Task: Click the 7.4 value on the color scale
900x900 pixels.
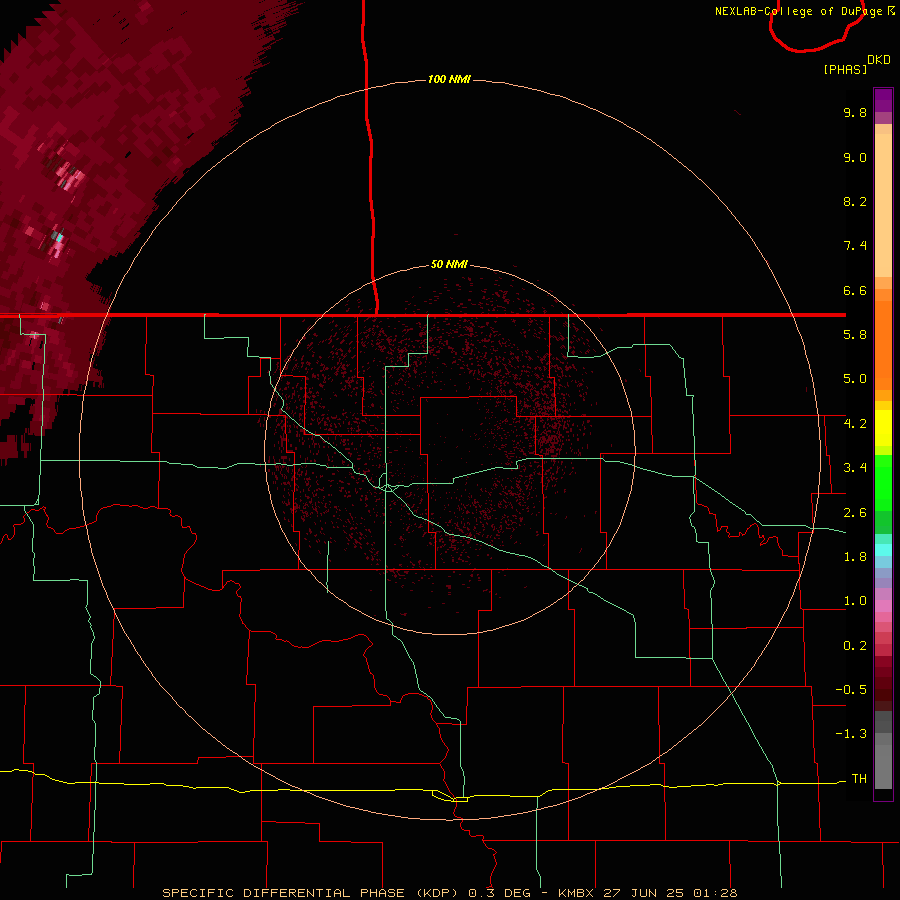Action: click(x=855, y=246)
